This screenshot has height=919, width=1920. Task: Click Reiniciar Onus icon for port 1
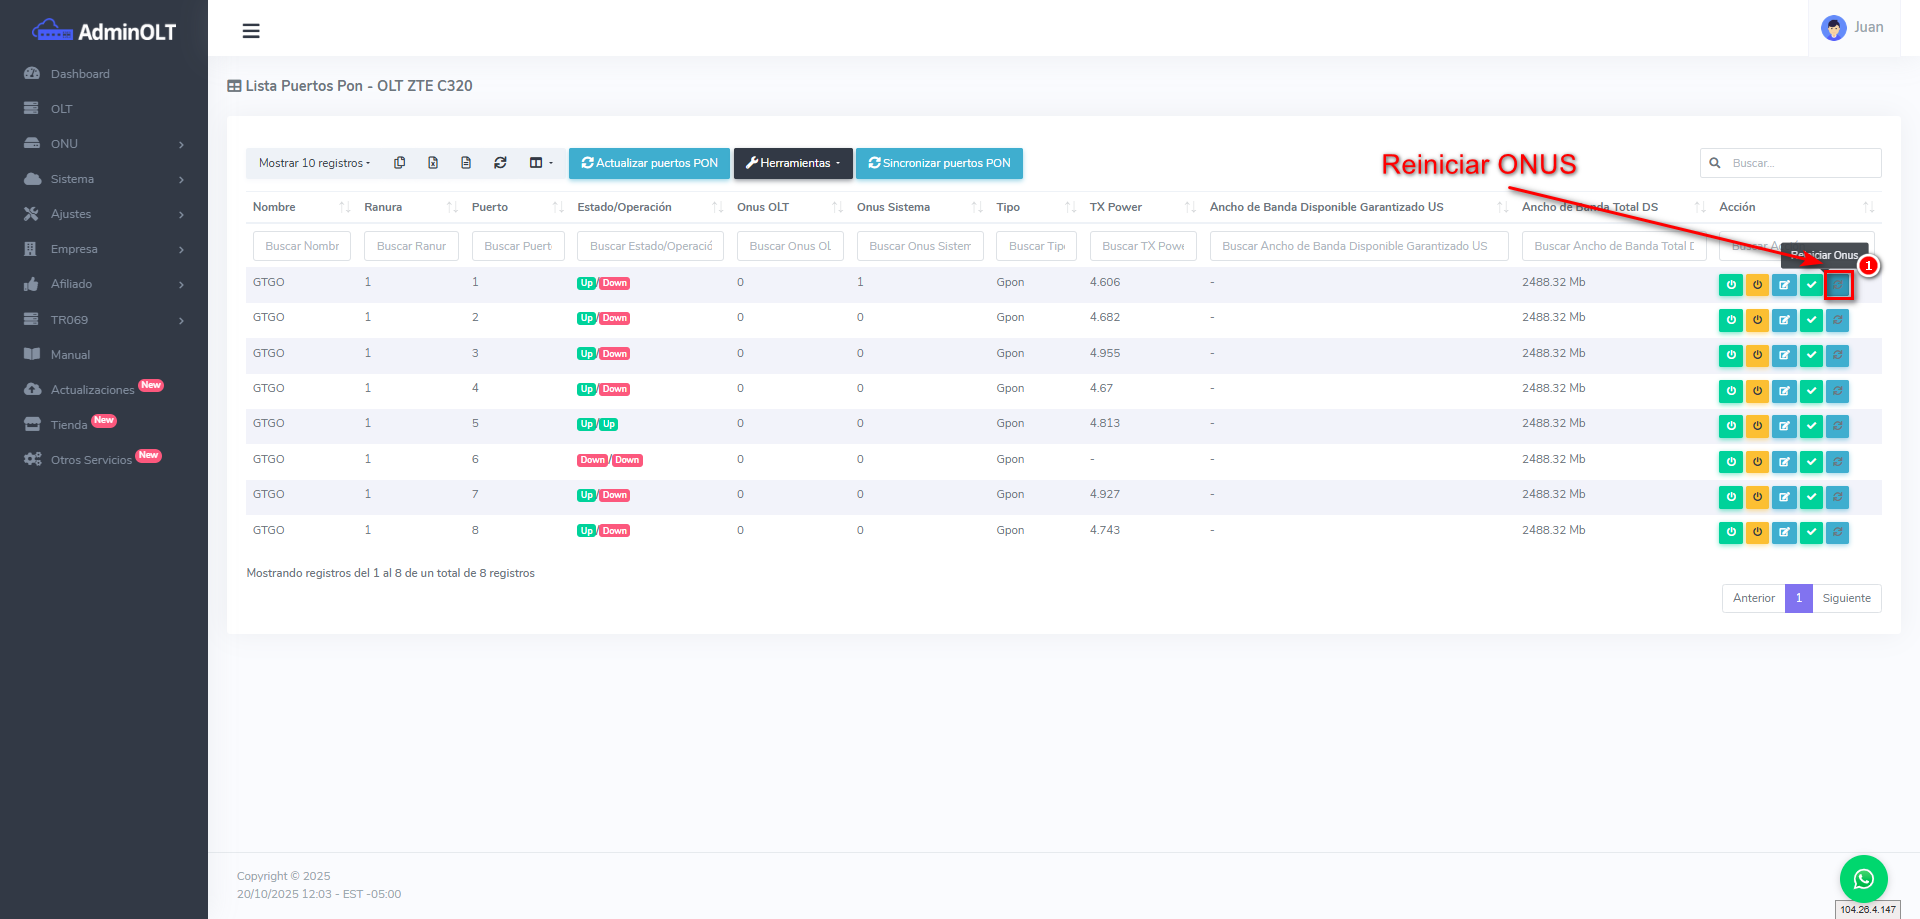click(x=1838, y=285)
